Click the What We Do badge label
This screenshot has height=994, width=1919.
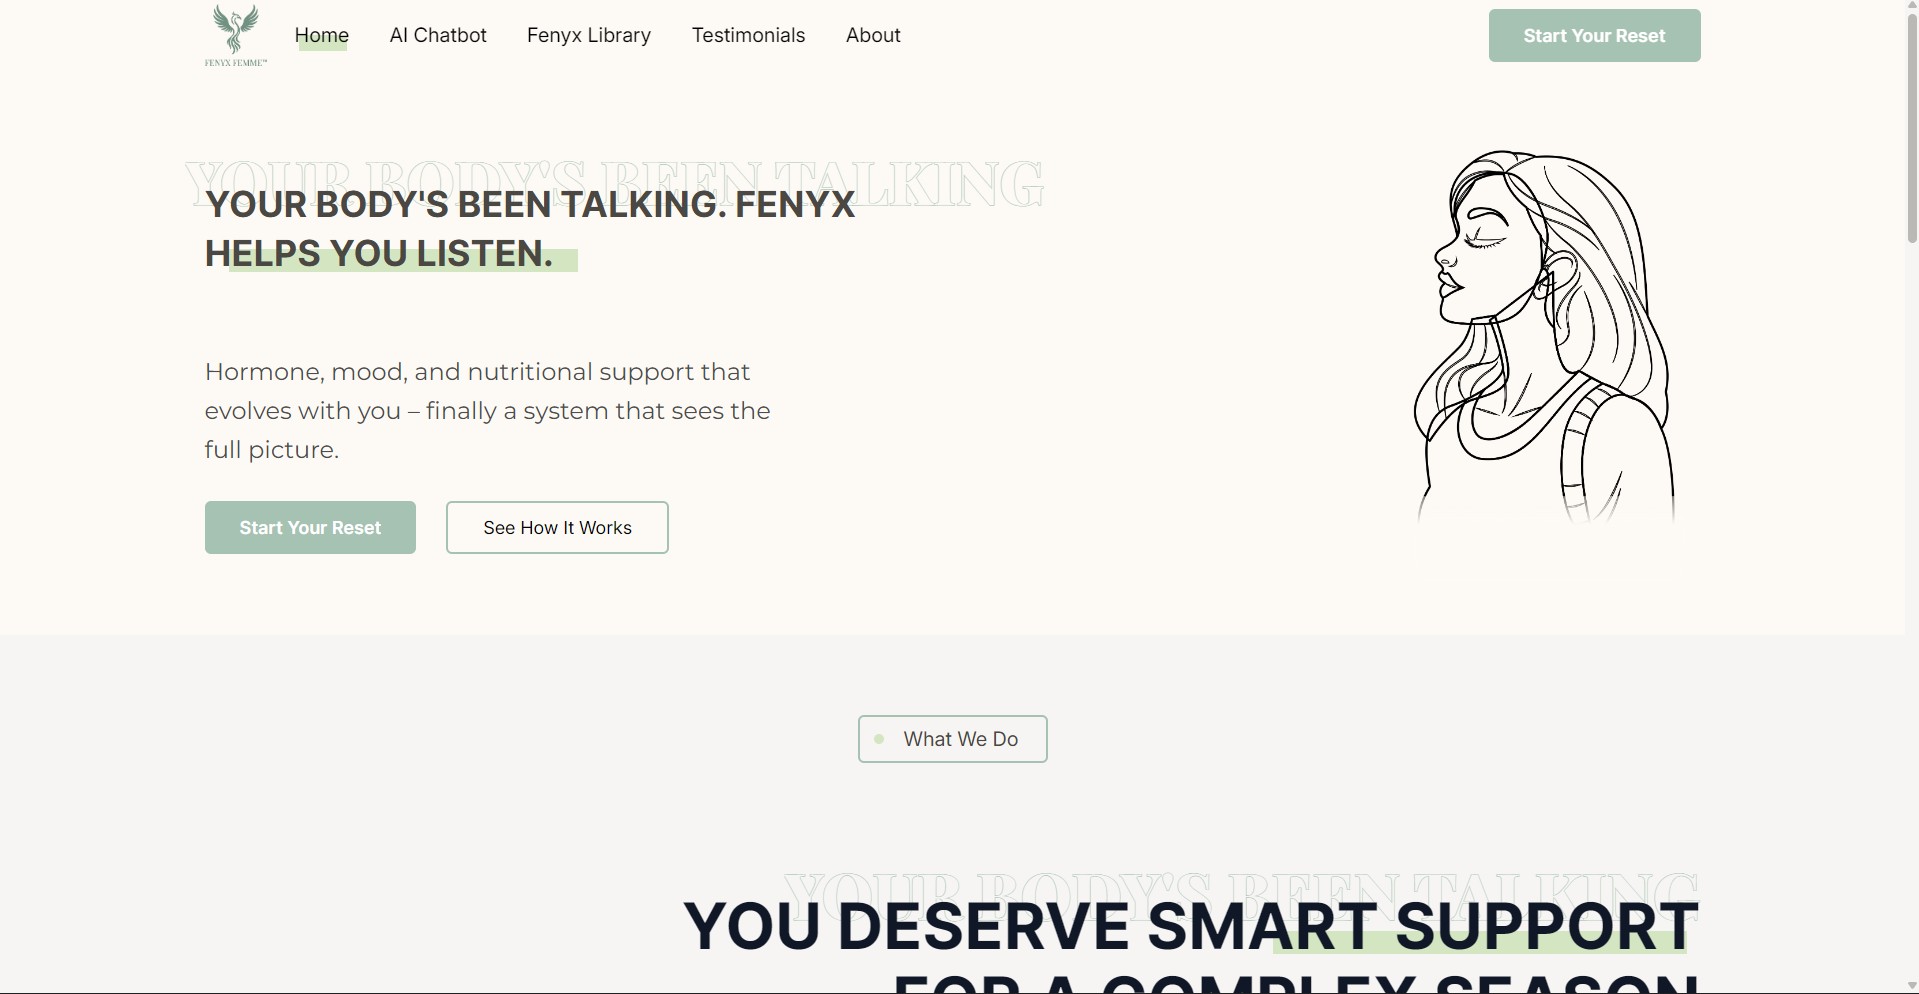coord(961,739)
